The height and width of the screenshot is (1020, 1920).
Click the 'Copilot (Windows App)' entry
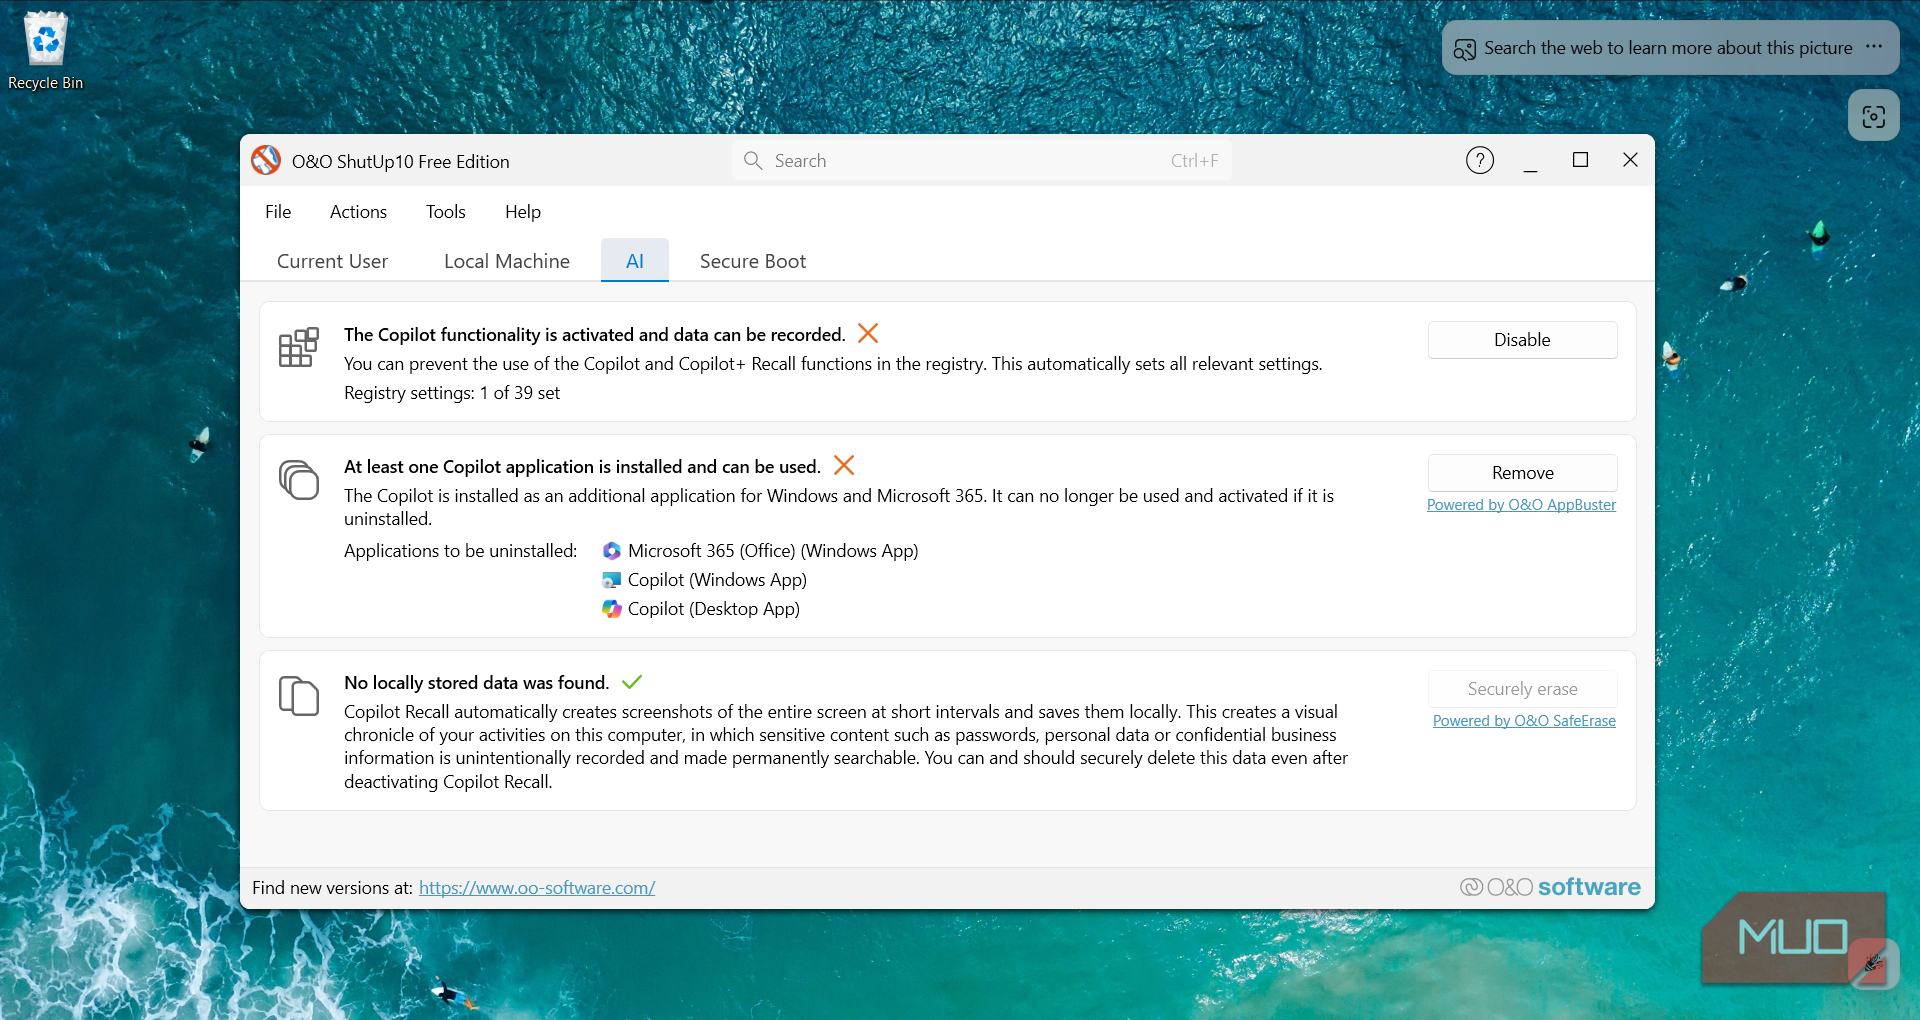717,580
